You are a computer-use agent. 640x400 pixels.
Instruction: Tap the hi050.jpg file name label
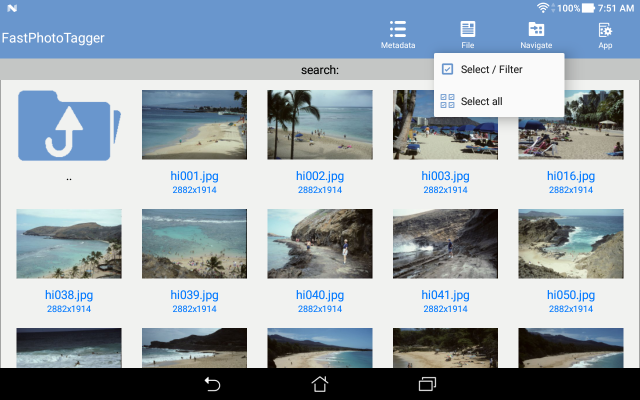pos(570,295)
